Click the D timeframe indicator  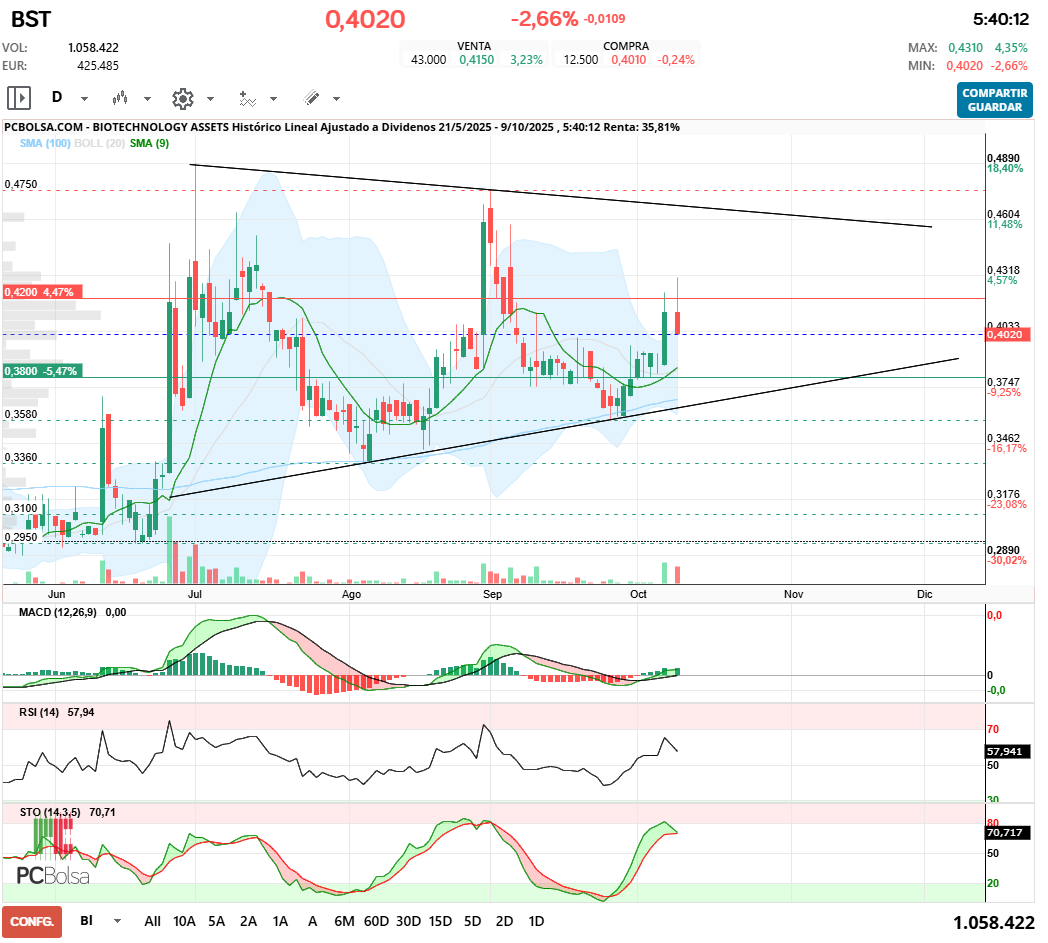(57, 98)
